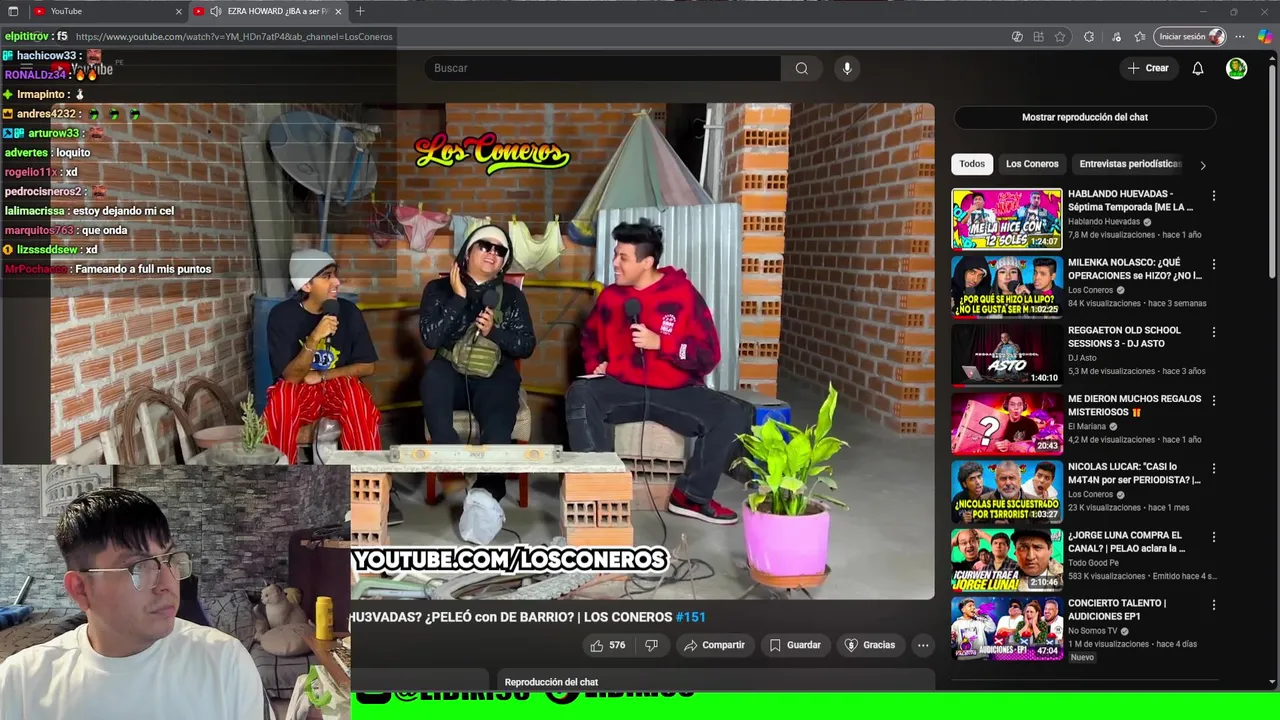The height and width of the screenshot is (720, 1280).
Task: Open options menu for REGGAETON OLD SCHOOL video
Action: tap(1214, 332)
